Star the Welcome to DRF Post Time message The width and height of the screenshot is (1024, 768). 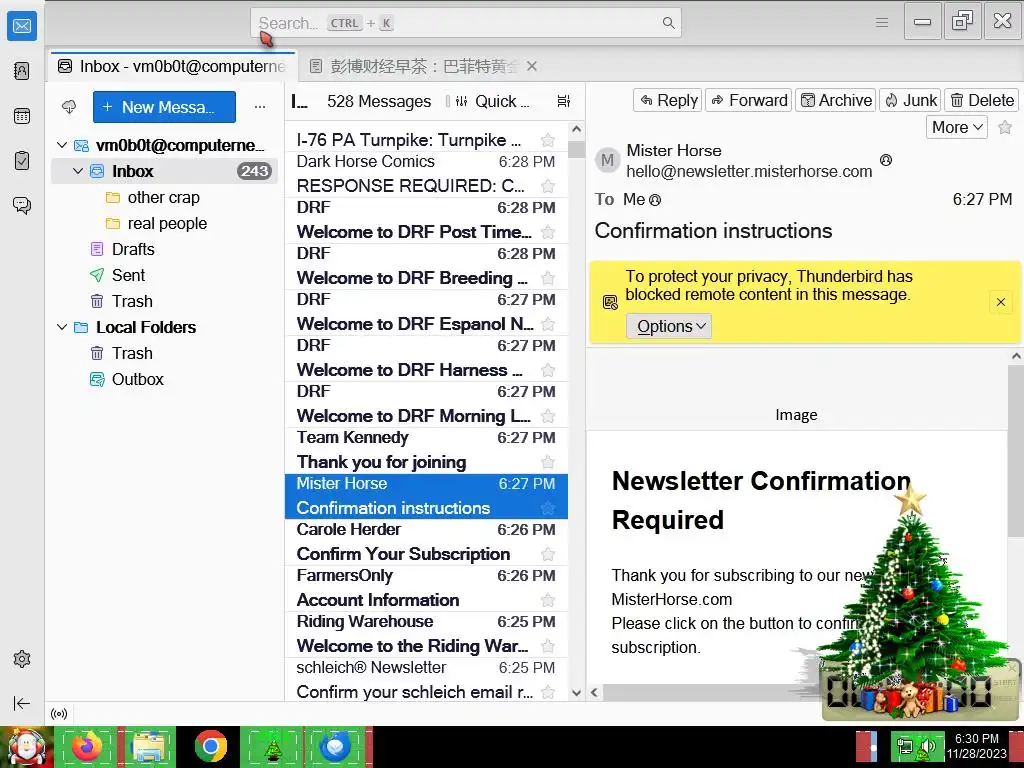[x=548, y=232]
